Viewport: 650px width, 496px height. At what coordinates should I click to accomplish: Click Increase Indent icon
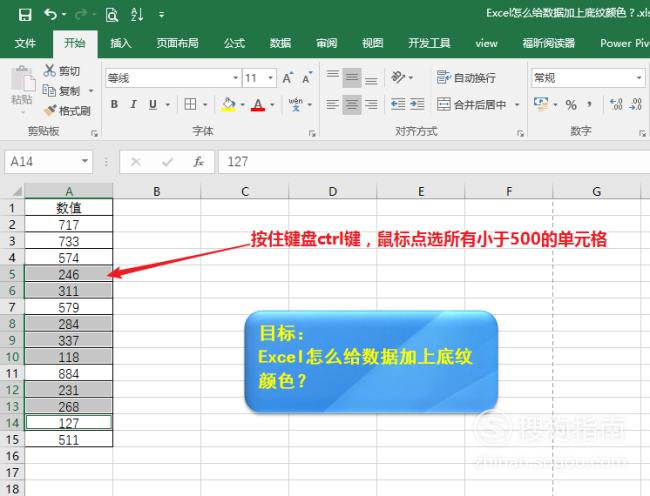pyautogui.click(x=417, y=104)
